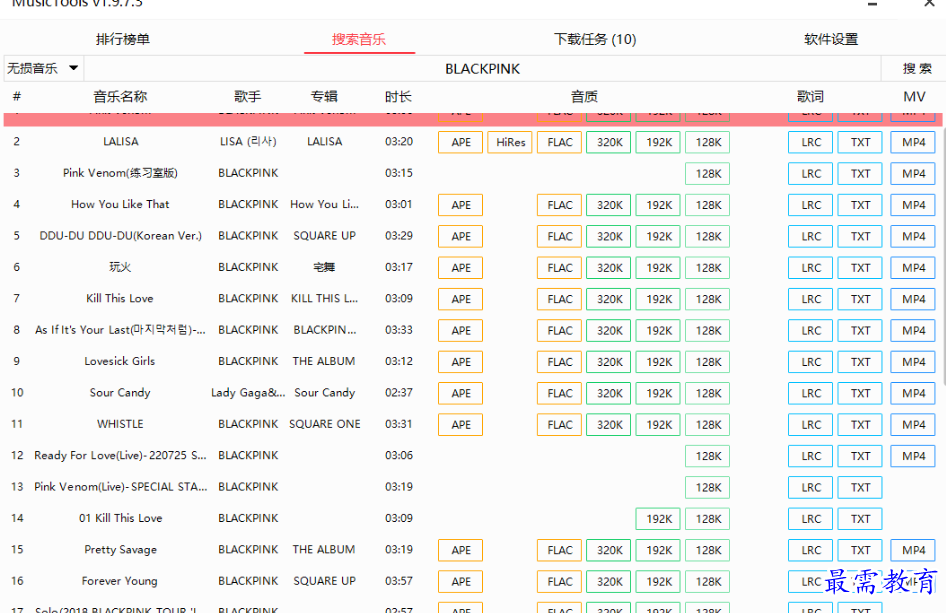Download Kill This Love (row 7) FLAC
Screen dimensions: 946x613
tap(559, 299)
